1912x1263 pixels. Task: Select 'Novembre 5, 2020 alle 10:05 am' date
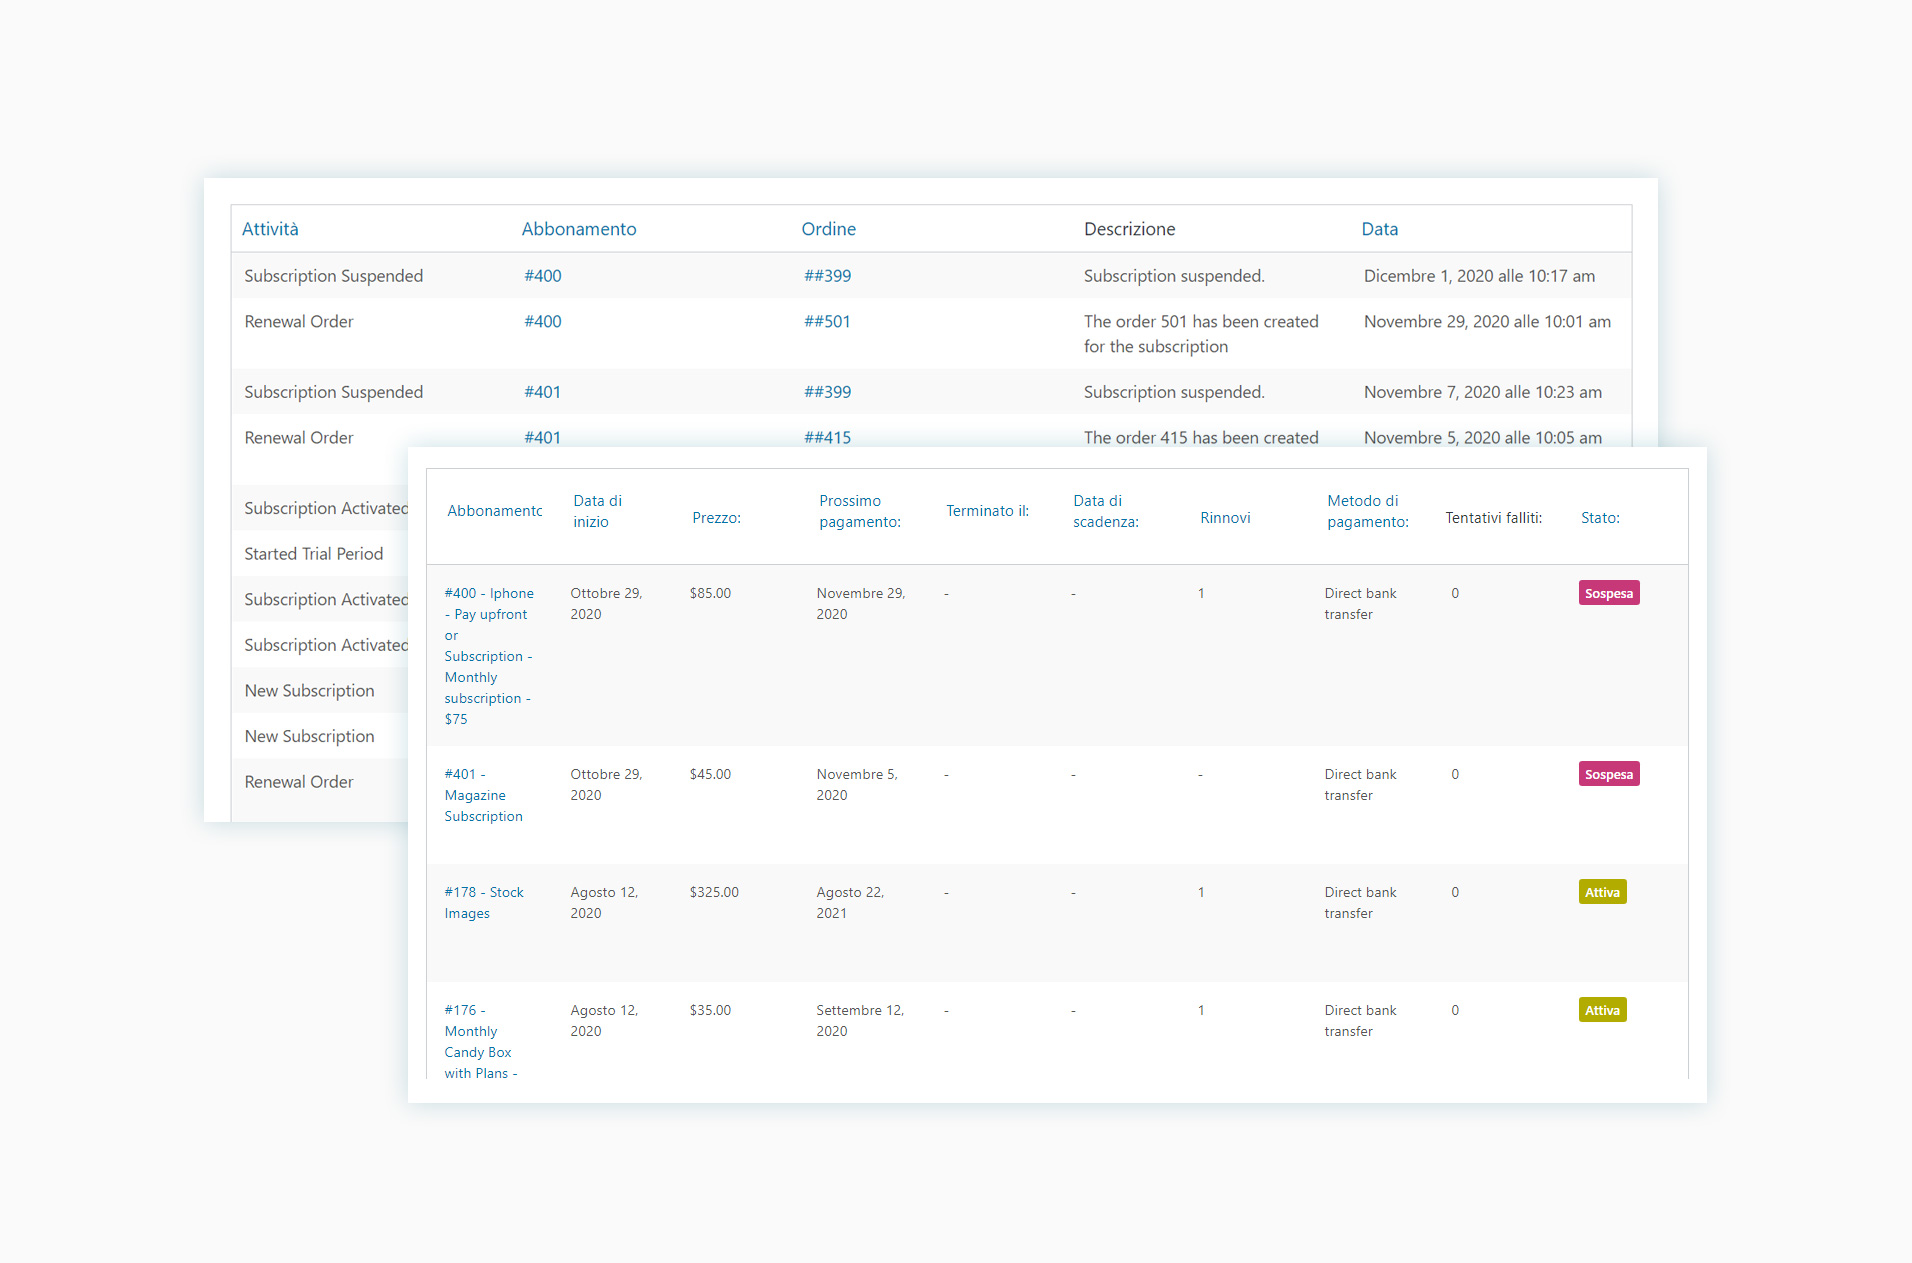tap(1483, 438)
